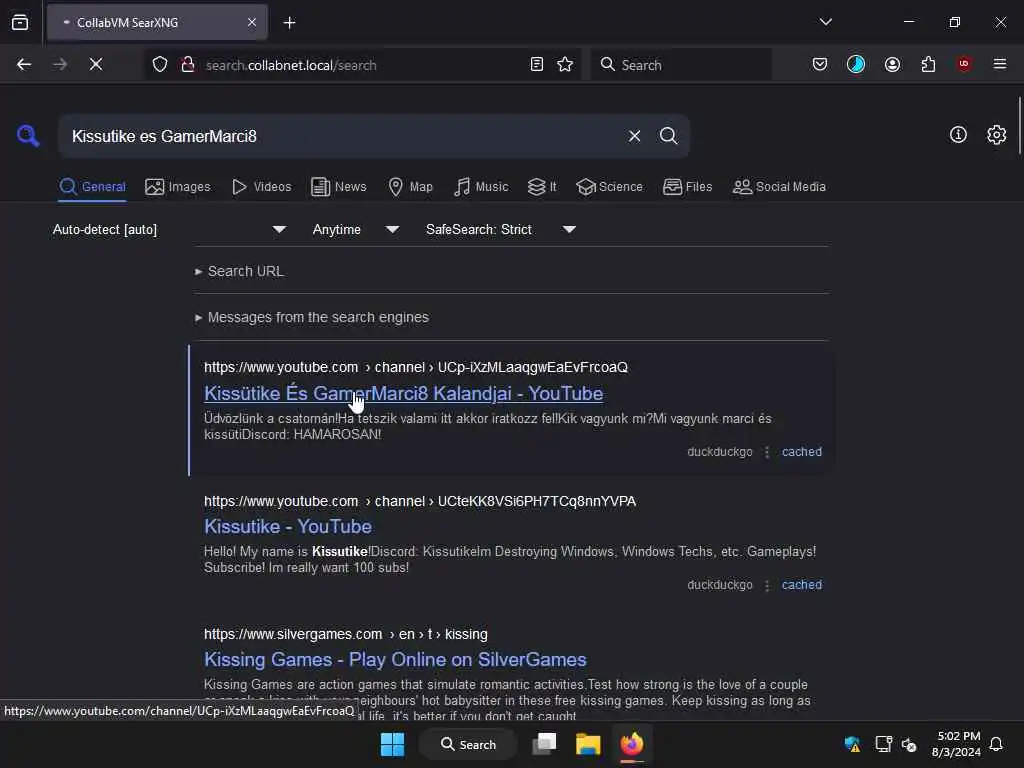The image size is (1024, 768).
Task: Click the page vertical scrollbar
Action: click(1019, 124)
